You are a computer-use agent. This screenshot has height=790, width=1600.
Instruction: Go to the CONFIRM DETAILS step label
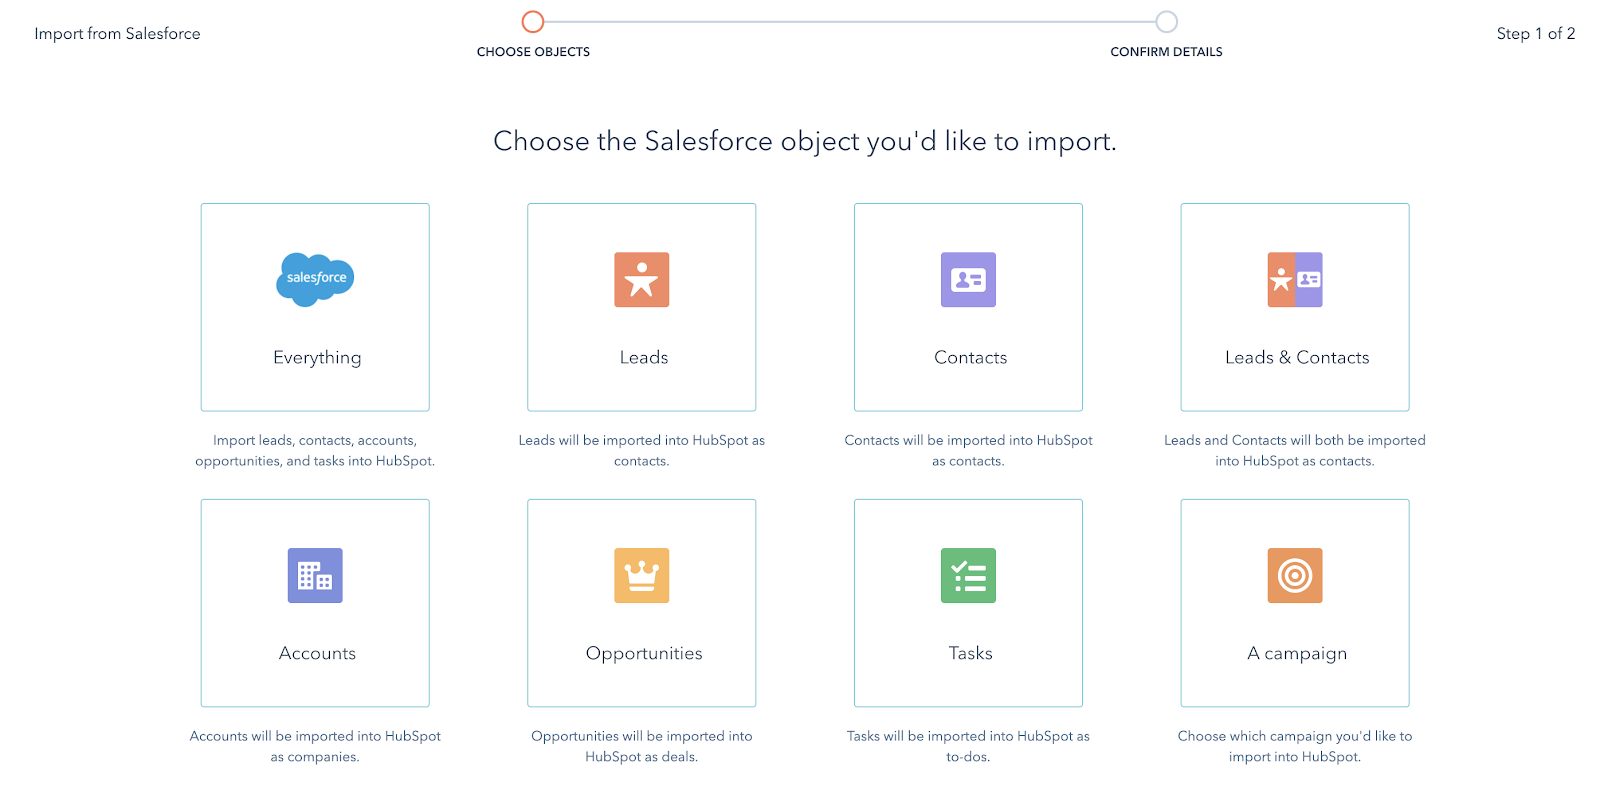tap(1166, 52)
